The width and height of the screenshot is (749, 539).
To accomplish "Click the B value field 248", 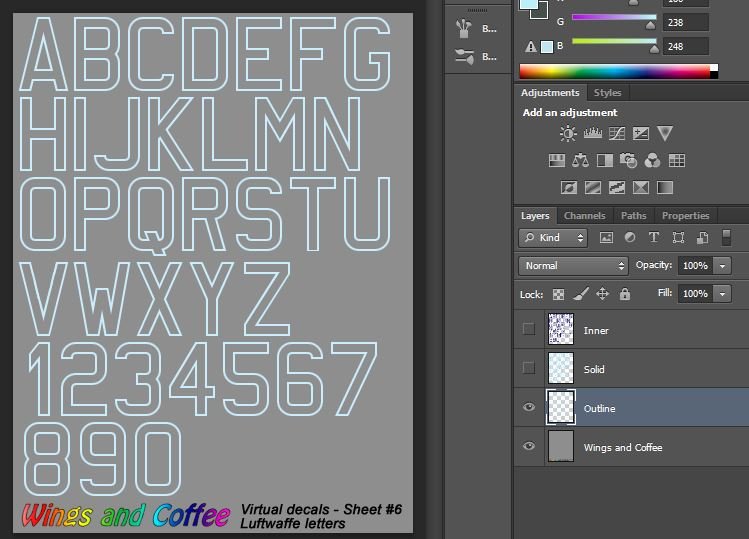I will click(685, 46).
